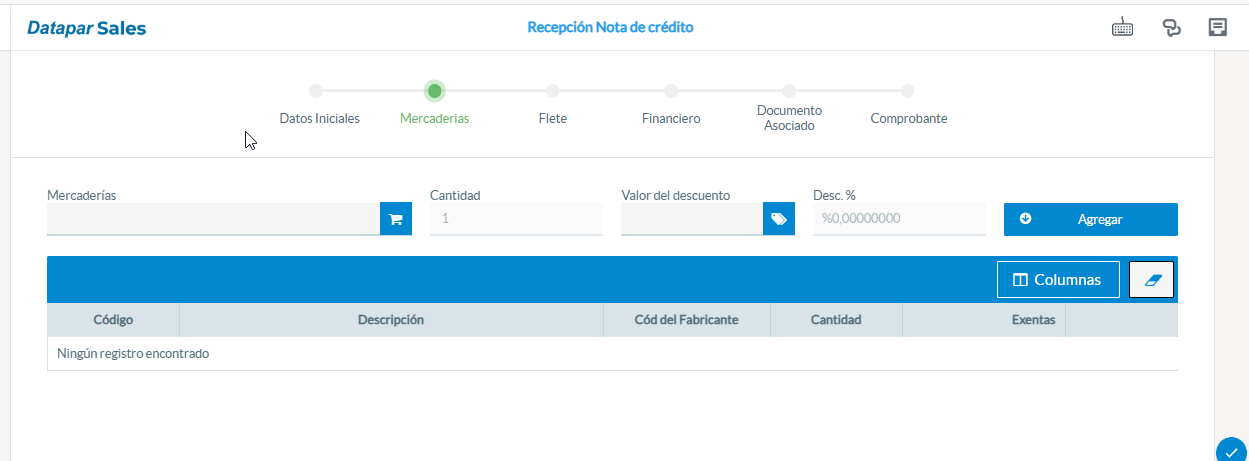Open the Columnas selector button
Image resolution: width=1249 pixels, height=461 pixels.
(1058, 280)
